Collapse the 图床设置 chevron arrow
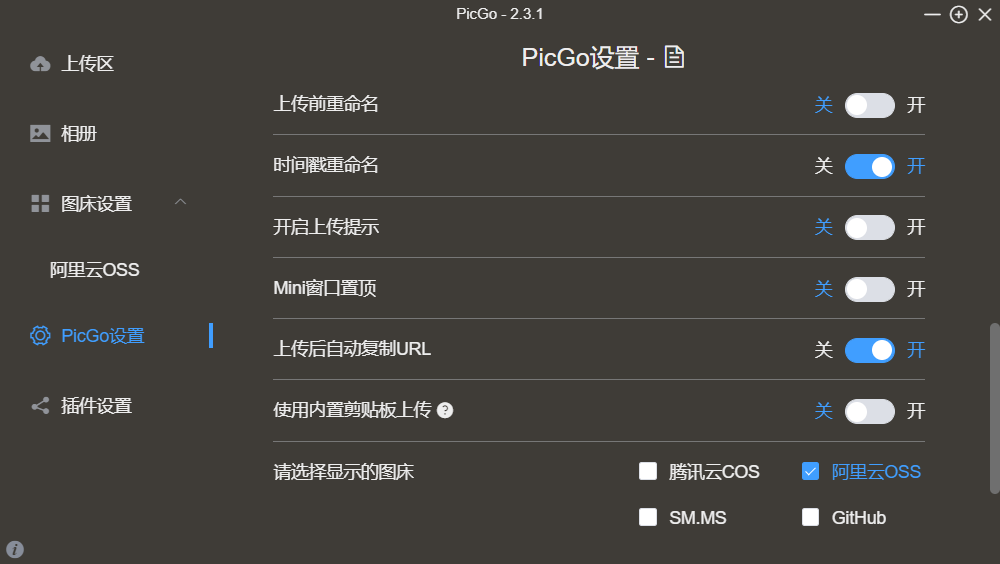Image resolution: width=1000 pixels, height=564 pixels. (180, 203)
